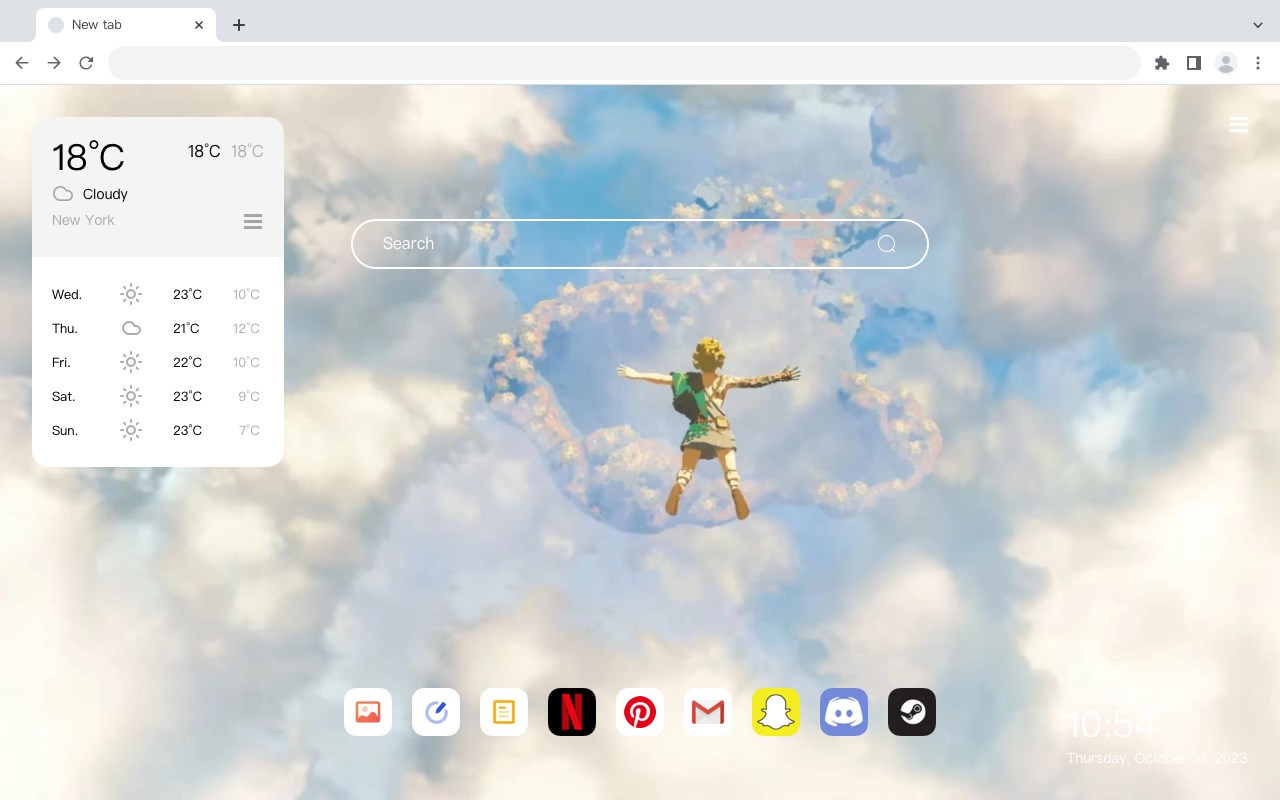The width and height of the screenshot is (1280, 800).
Task: Open the page hamburger menu at top right
Action: pyautogui.click(x=1239, y=125)
